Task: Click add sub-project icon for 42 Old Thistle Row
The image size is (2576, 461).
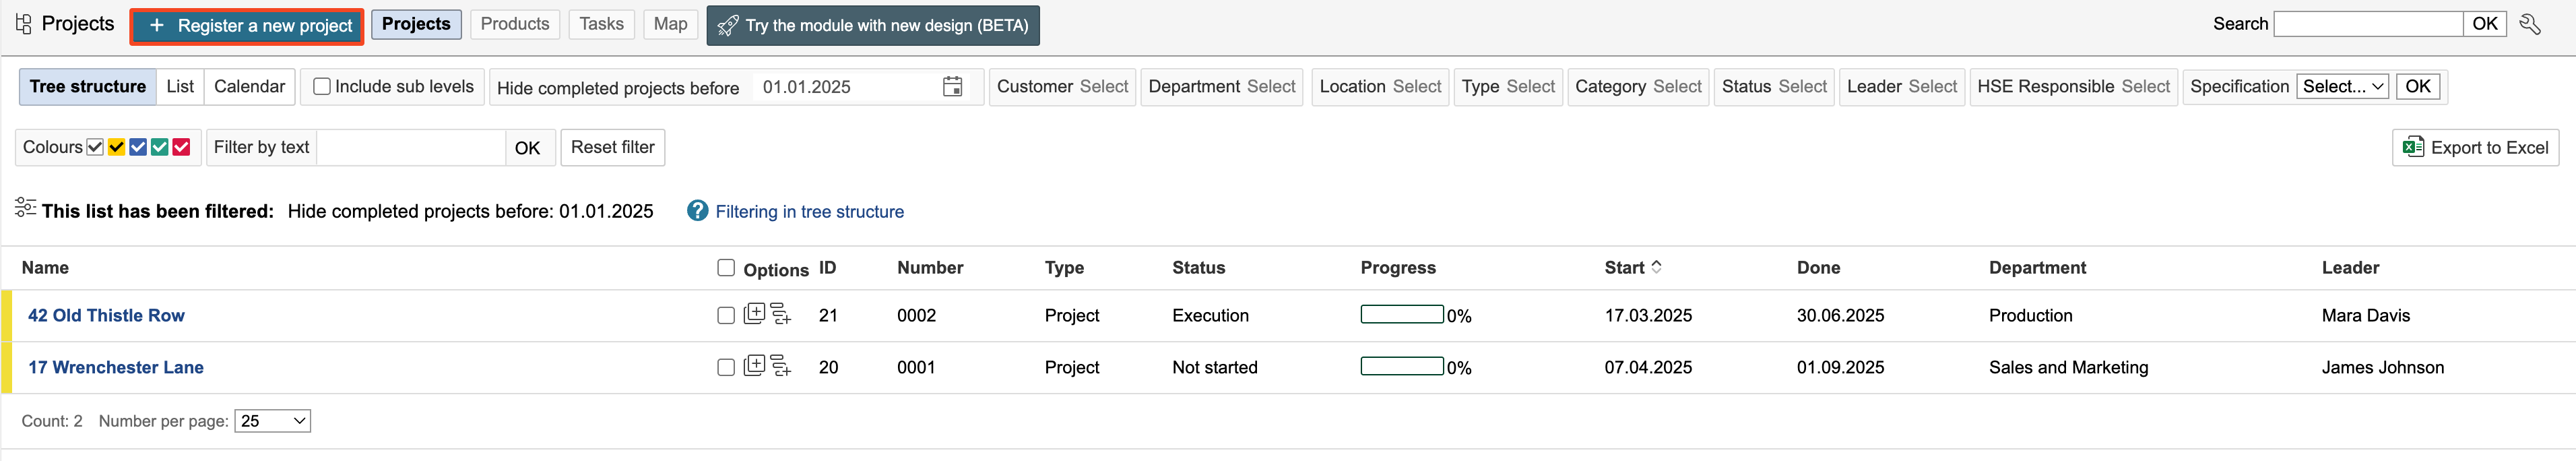Action: pos(781,315)
